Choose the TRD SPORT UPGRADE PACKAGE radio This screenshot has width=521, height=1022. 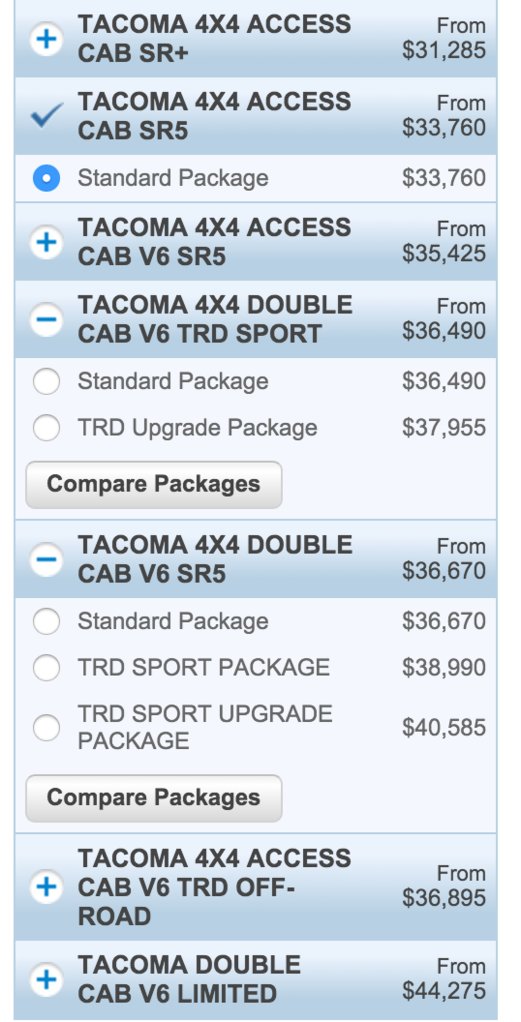(x=46, y=727)
